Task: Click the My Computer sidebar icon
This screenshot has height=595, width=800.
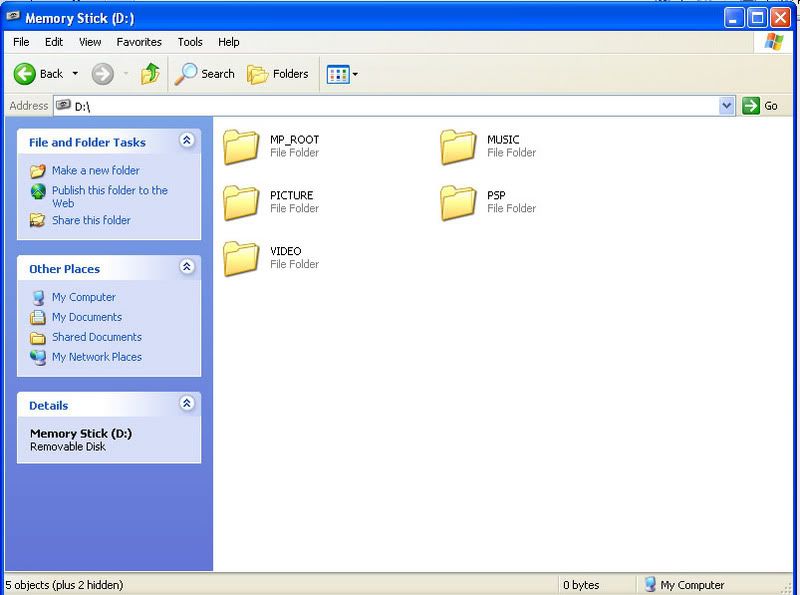Action: pyautogui.click(x=38, y=298)
